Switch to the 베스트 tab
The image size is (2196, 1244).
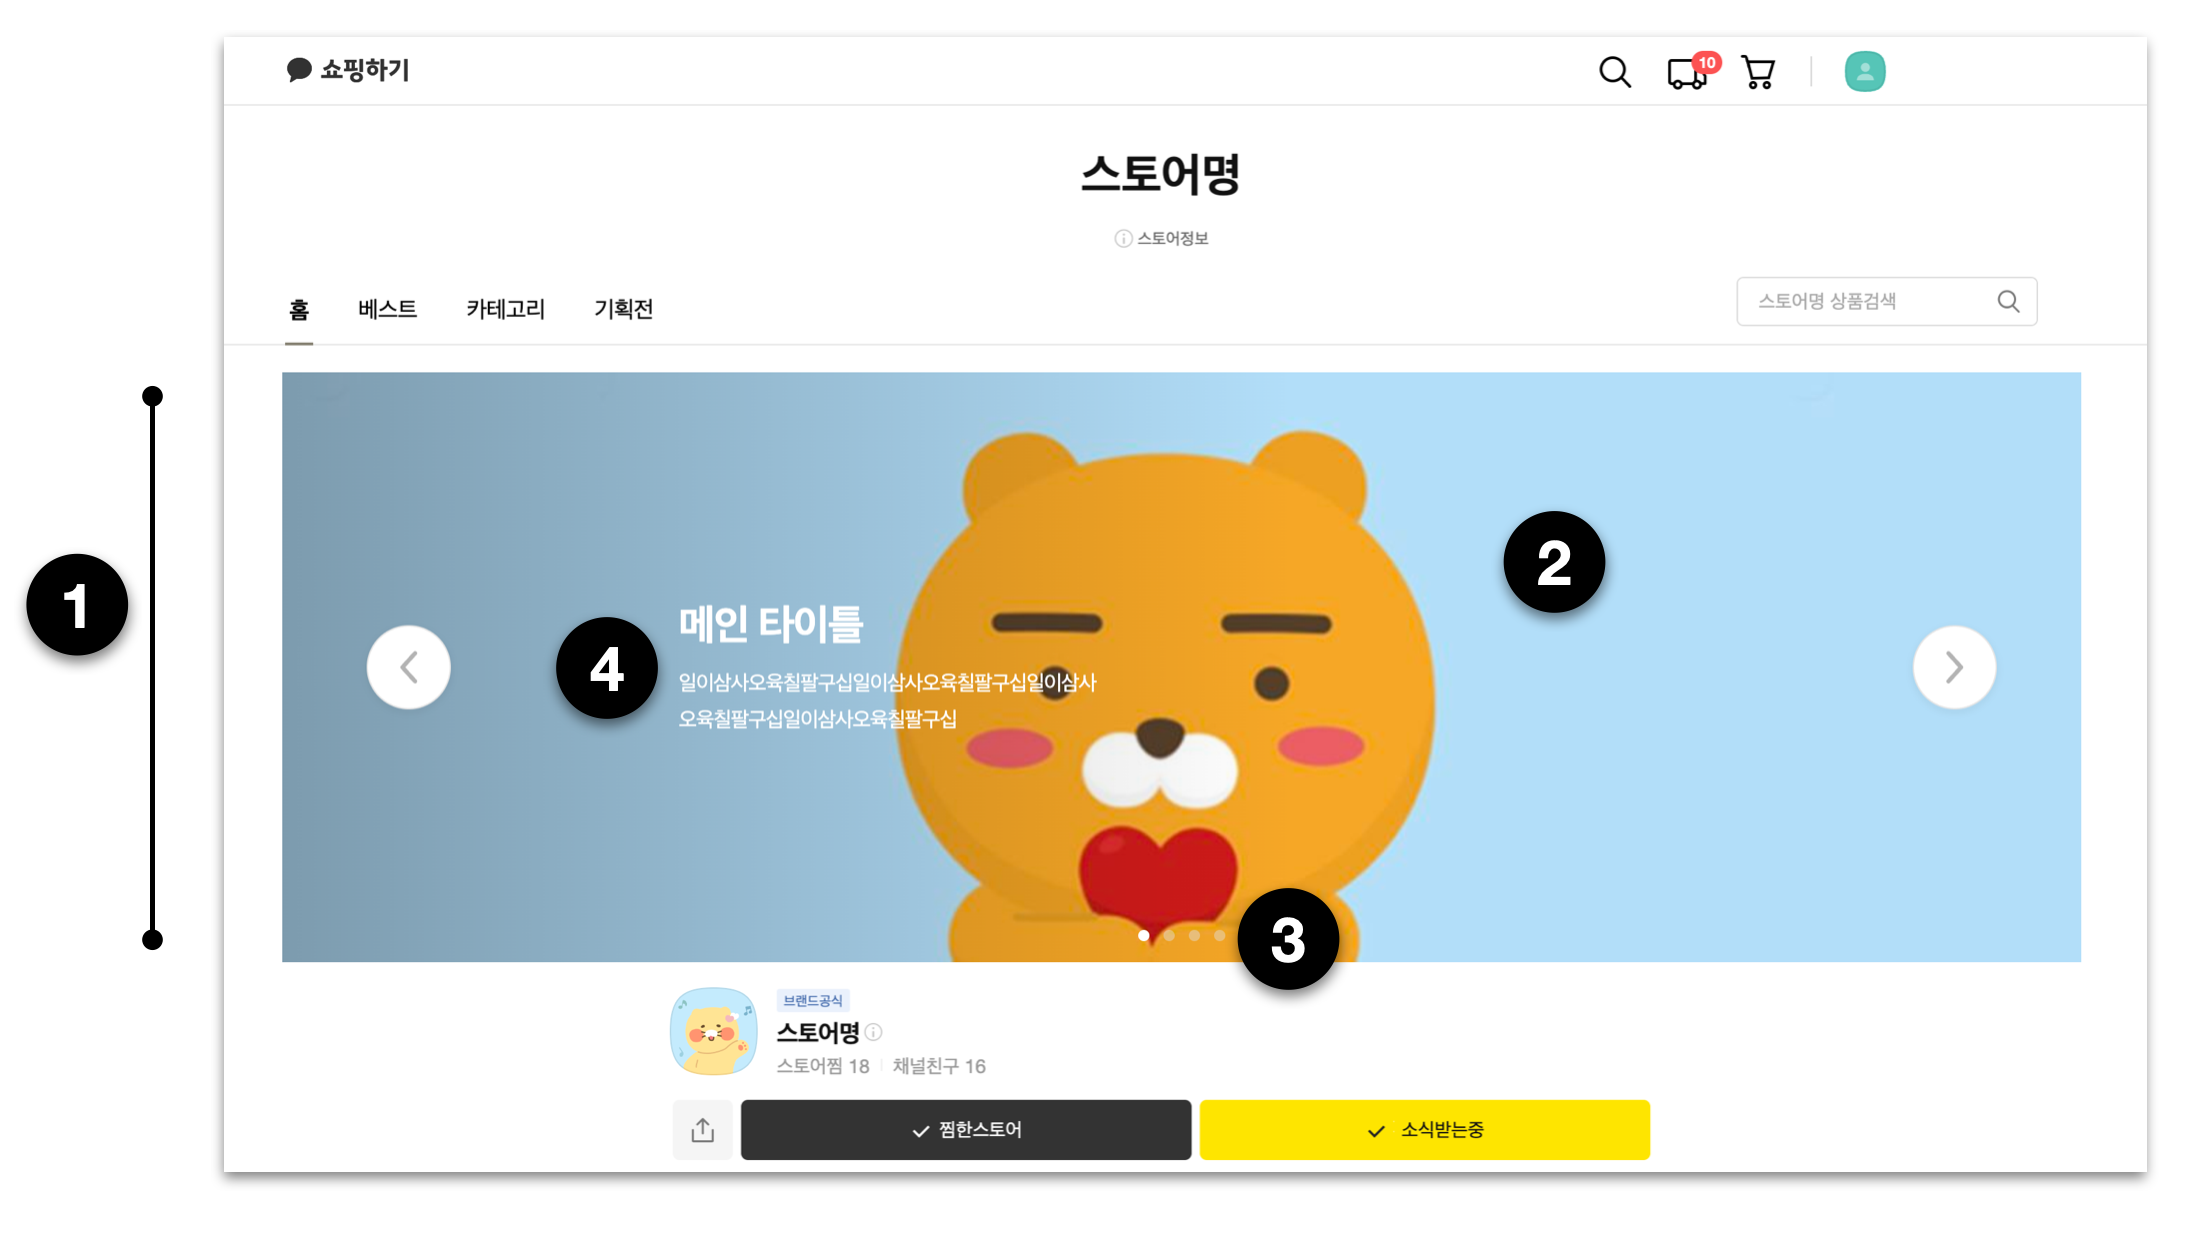coord(387,309)
